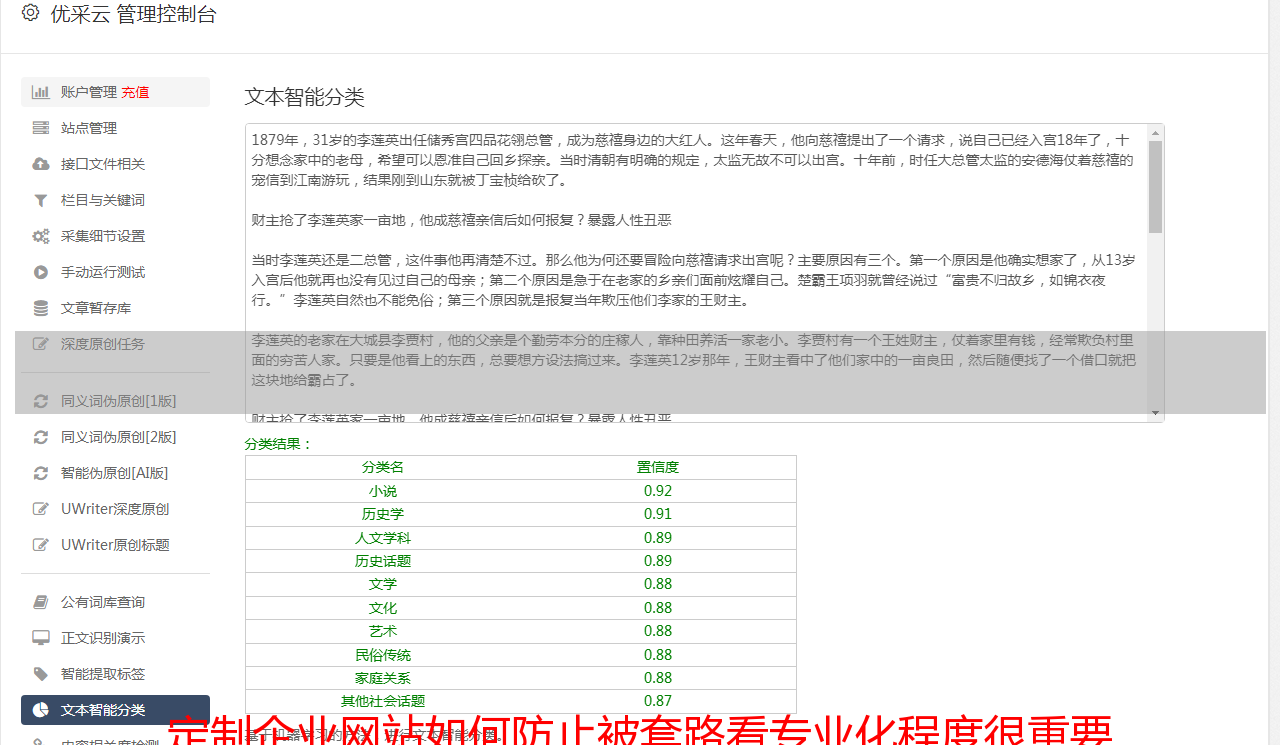Click the 其他社会话题 category row
The image size is (1280, 745).
[521, 701]
